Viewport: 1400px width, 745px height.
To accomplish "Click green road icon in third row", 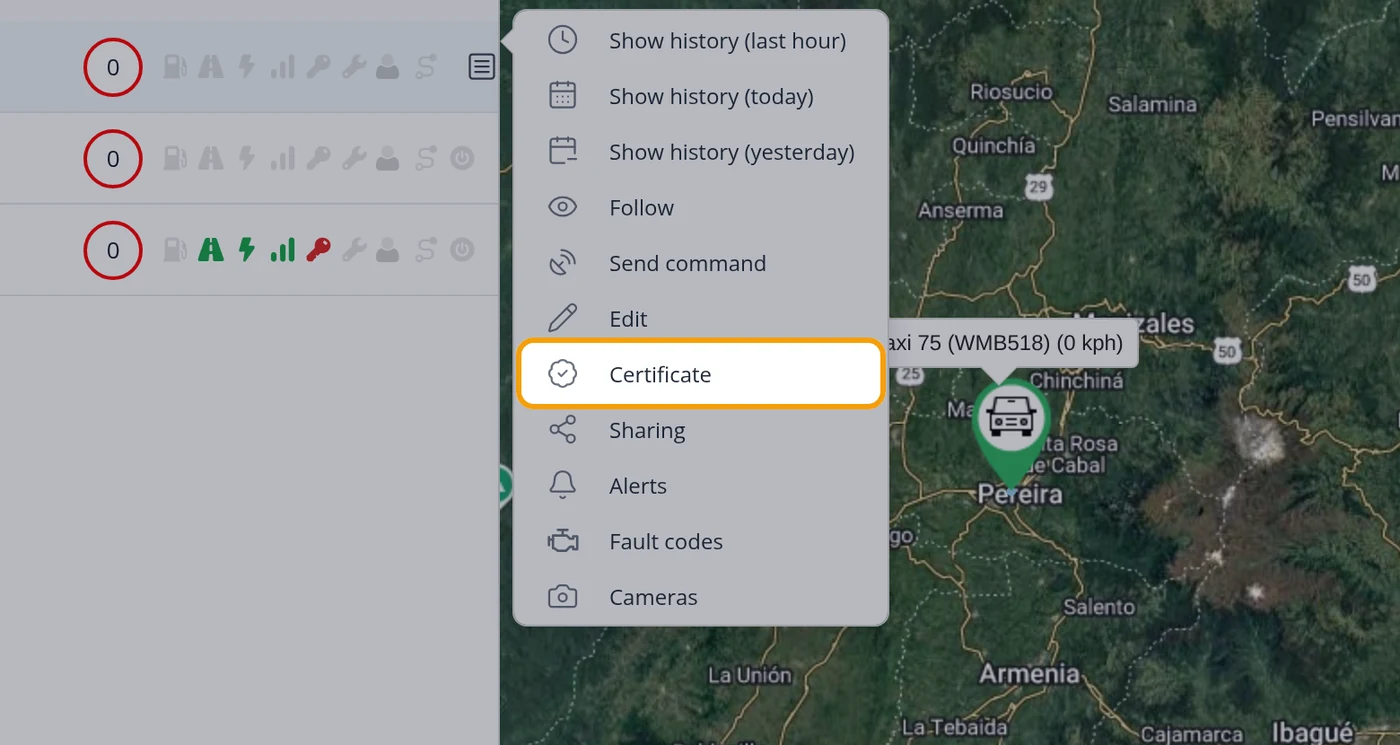I will point(211,250).
